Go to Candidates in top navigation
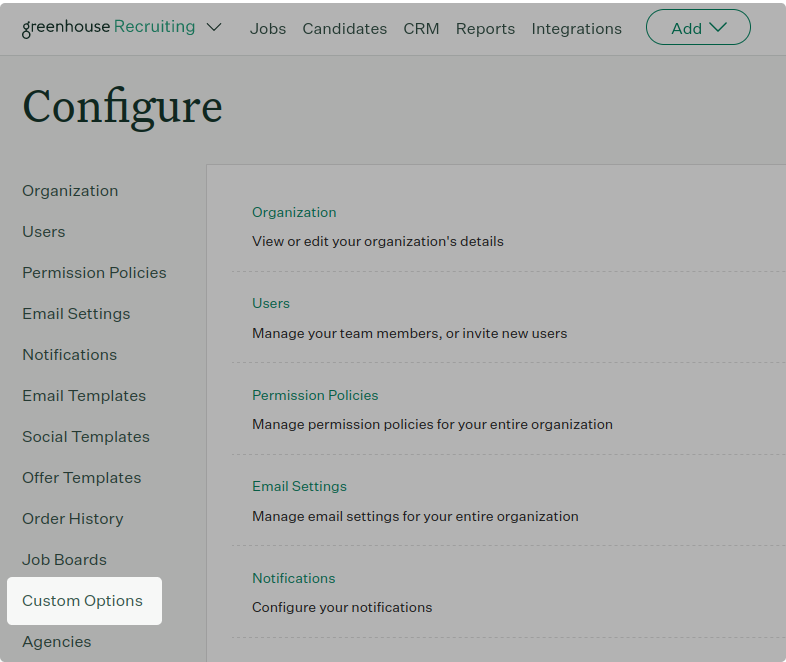The width and height of the screenshot is (786, 662). [x=344, y=28]
